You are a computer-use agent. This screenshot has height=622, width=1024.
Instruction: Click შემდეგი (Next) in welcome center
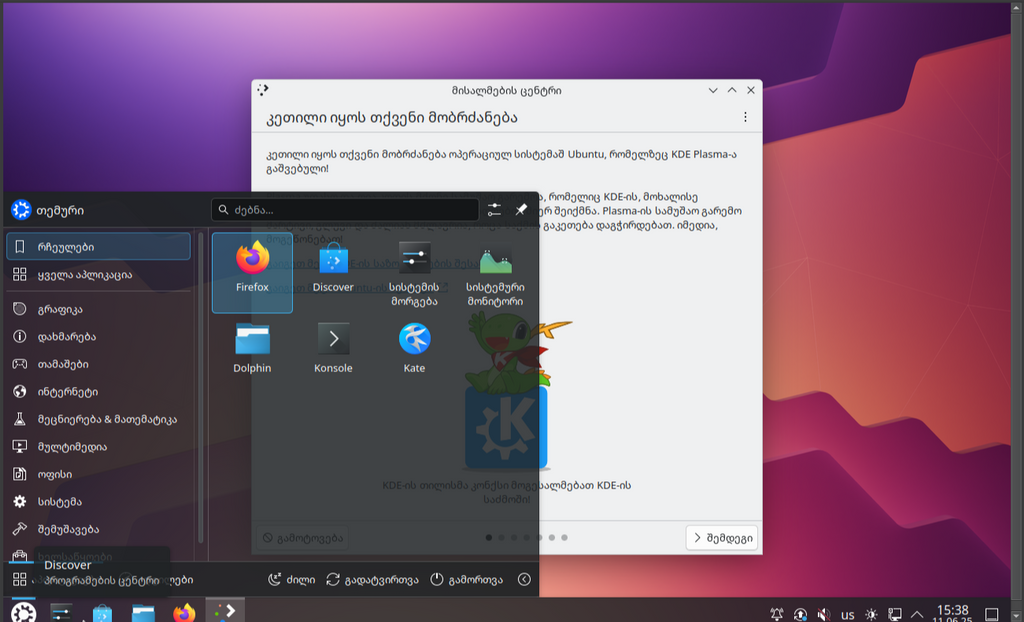coord(722,538)
